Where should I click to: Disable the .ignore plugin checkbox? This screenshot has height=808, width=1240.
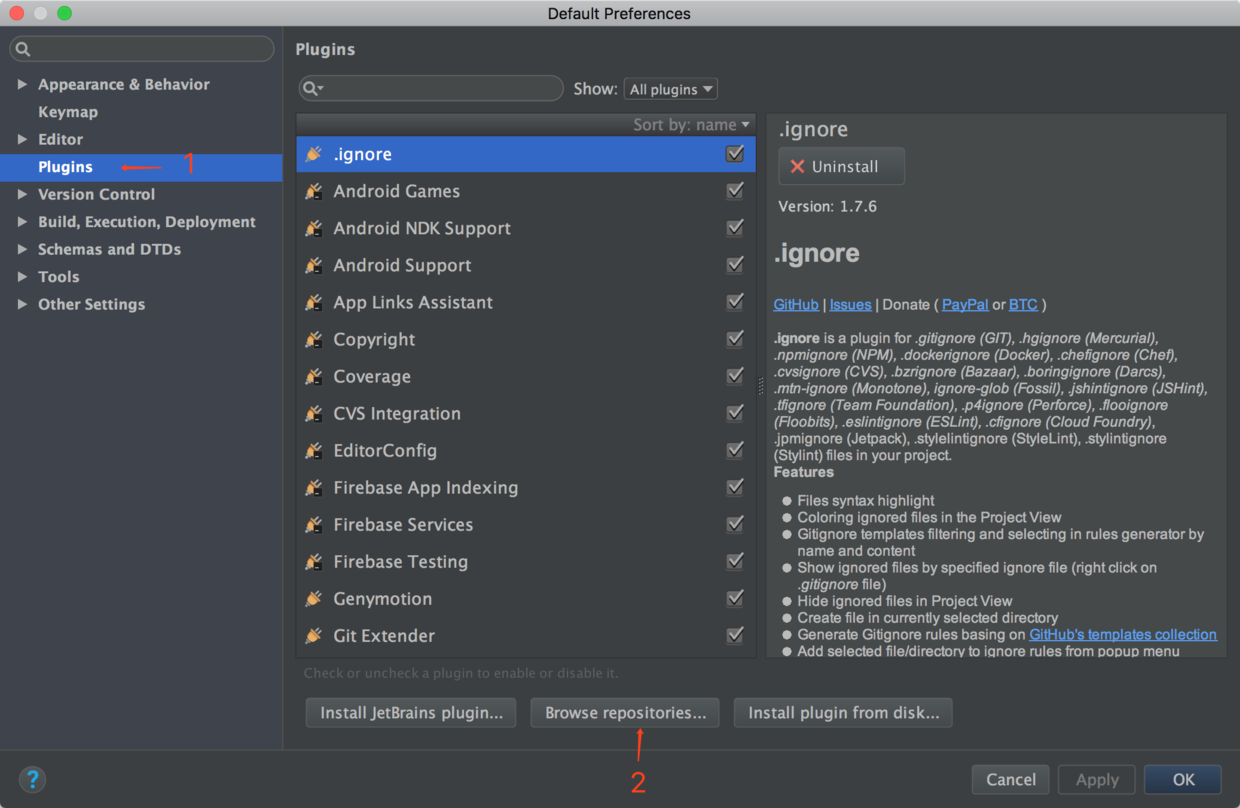tap(735, 153)
